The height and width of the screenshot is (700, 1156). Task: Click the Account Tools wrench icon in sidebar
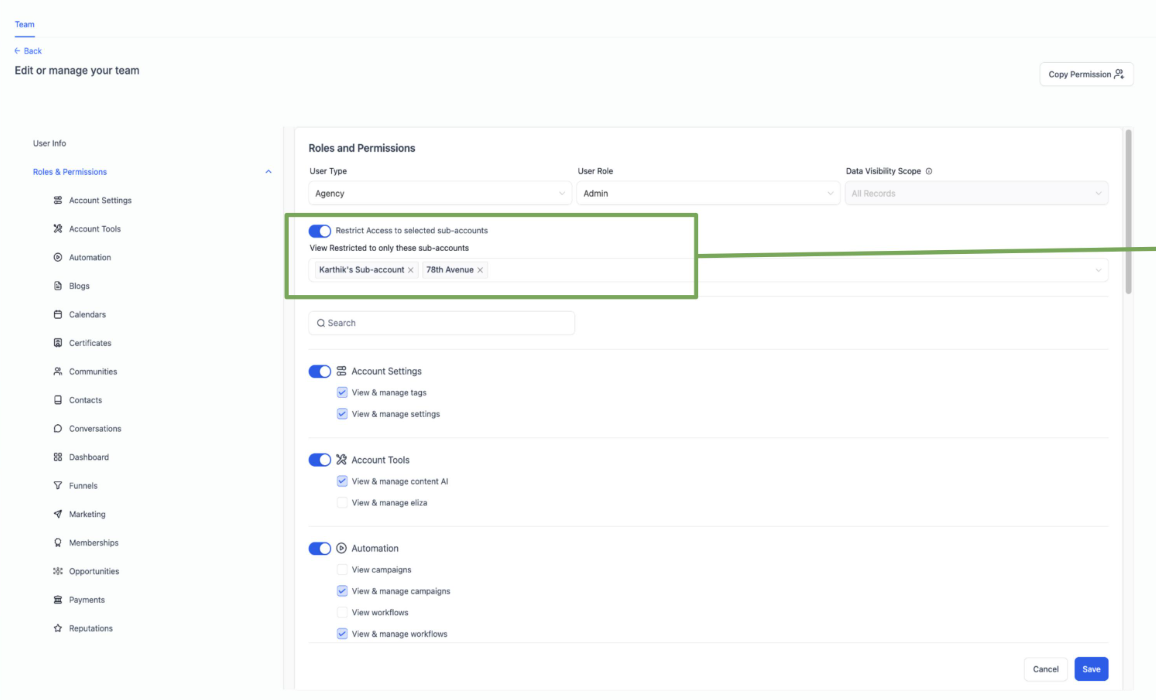pyautogui.click(x=58, y=229)
